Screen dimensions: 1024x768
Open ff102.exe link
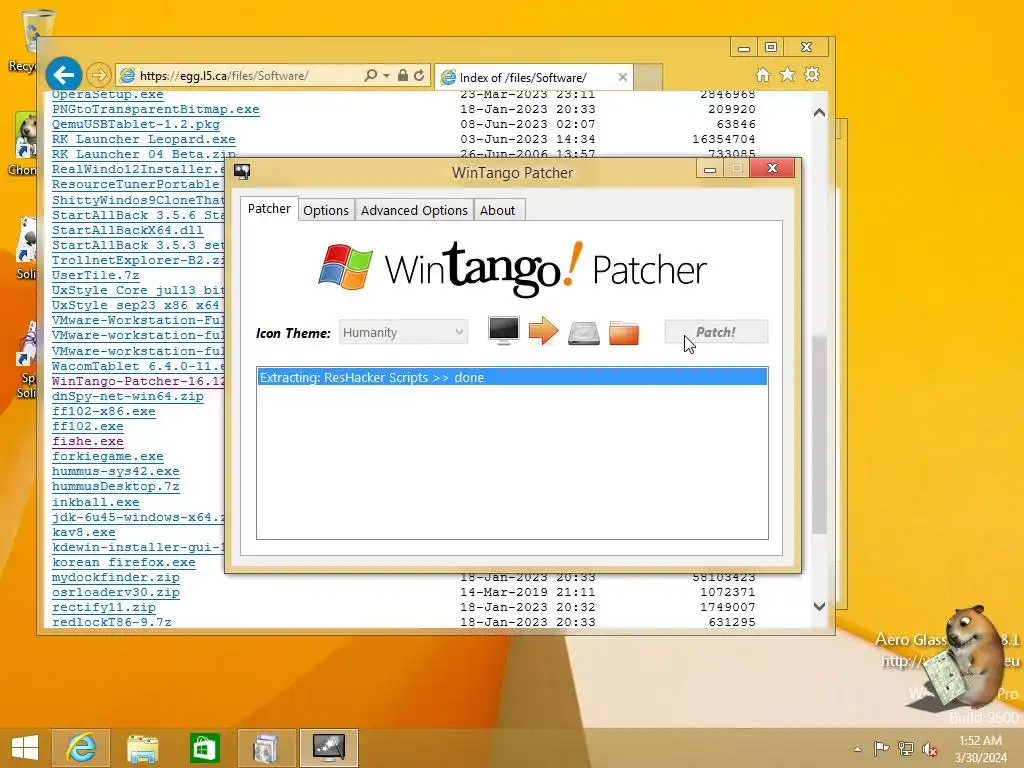tap(88, 426)
